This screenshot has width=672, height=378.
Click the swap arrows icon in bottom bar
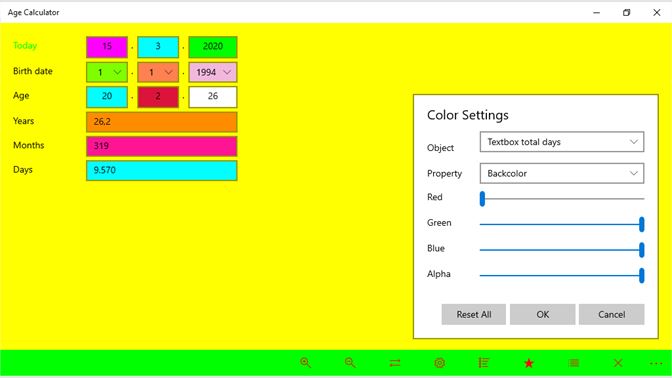pos(395,363)
